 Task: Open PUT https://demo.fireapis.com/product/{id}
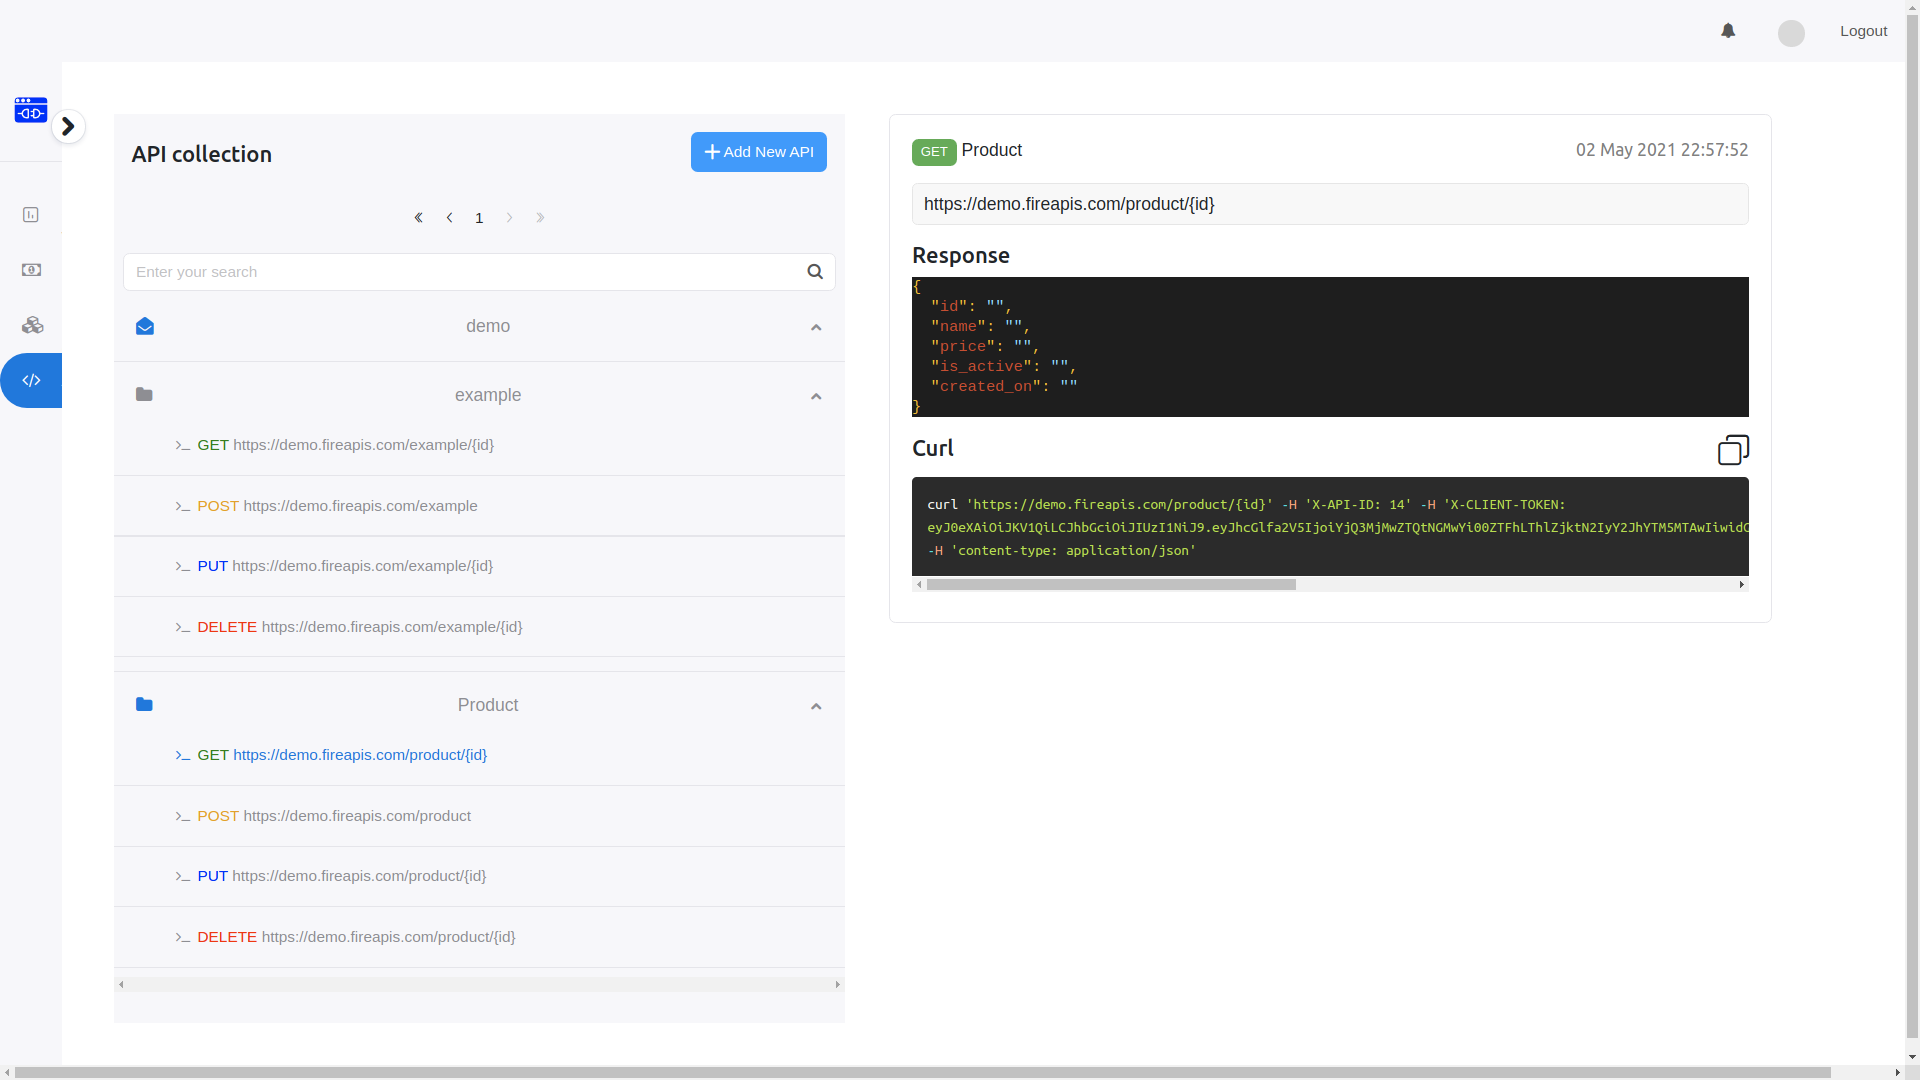tap(342, 876)
